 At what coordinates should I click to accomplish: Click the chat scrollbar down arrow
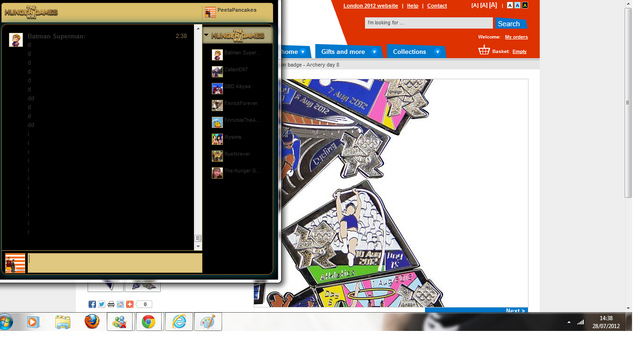(x=198, y=247)
